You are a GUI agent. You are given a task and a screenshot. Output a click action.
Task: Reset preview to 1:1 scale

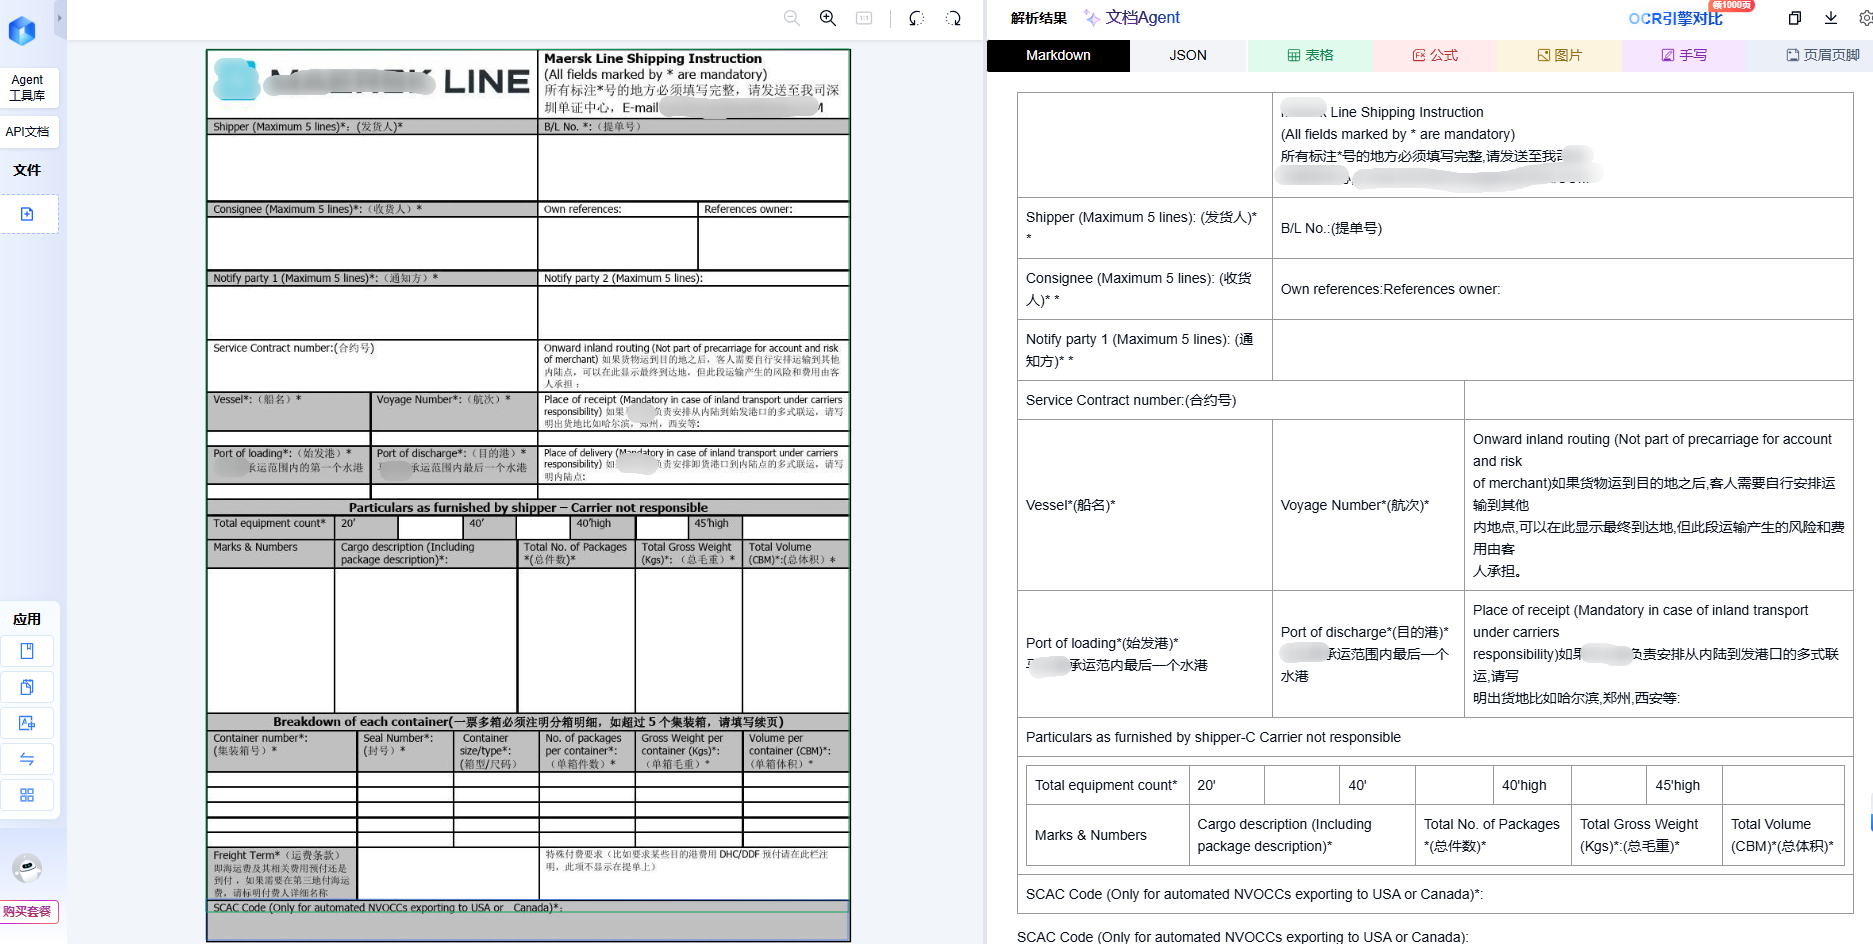point(864,18)
